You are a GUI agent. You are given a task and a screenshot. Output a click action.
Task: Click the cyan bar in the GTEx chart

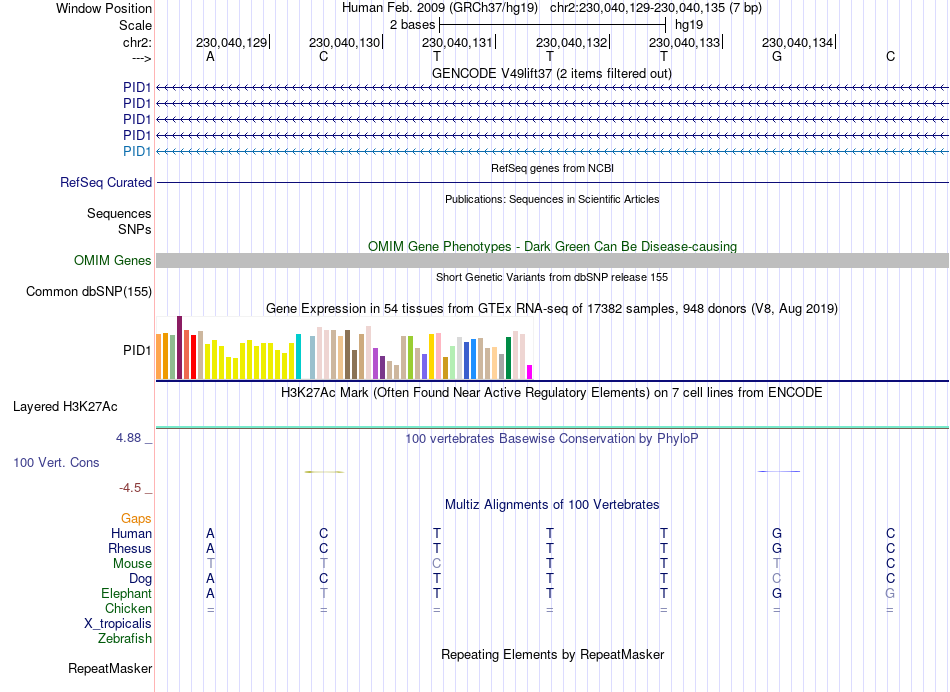[298, 356]
